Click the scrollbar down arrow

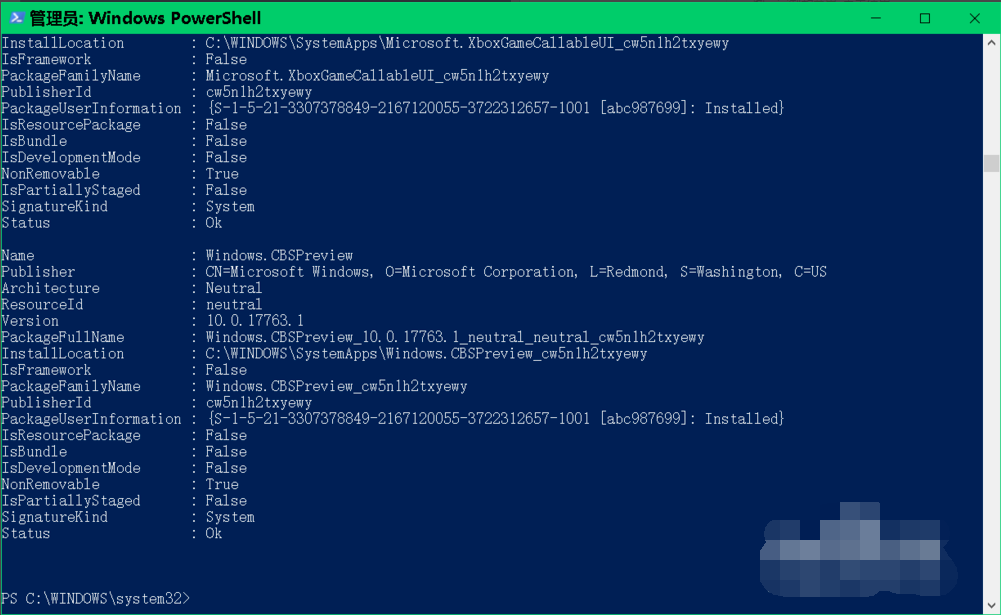click(x=991, y=604)
